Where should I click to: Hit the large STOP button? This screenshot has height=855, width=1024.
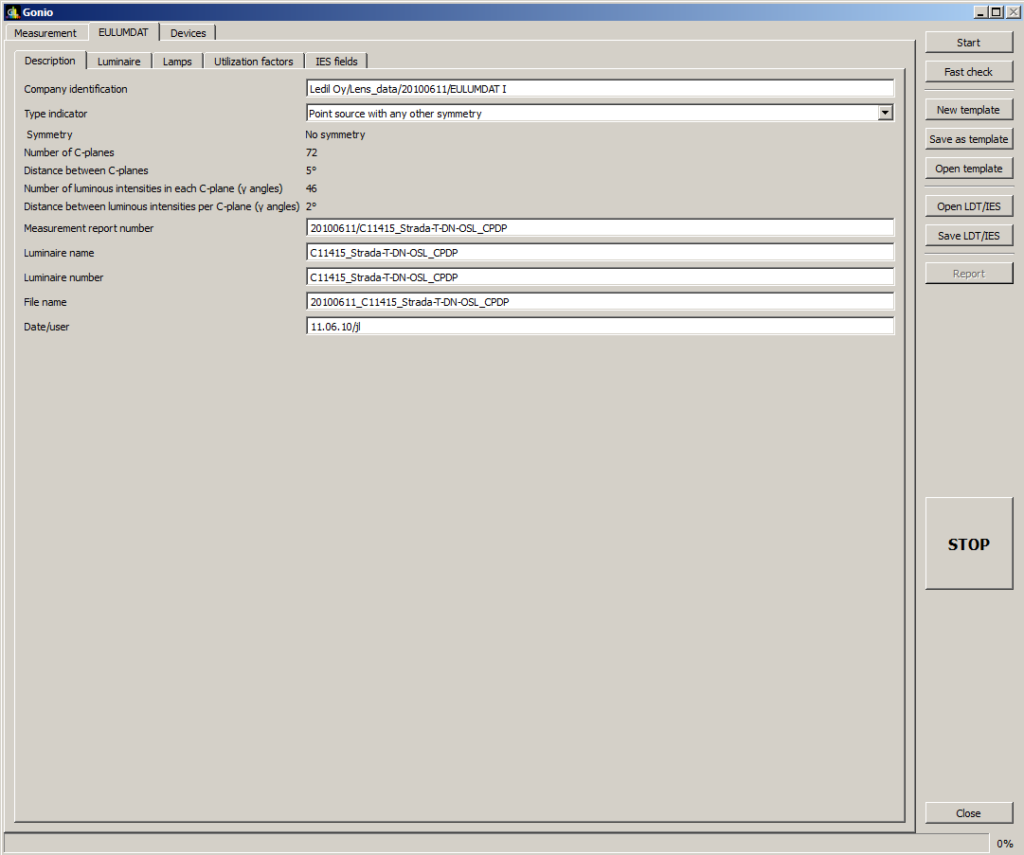click(968, 544)
